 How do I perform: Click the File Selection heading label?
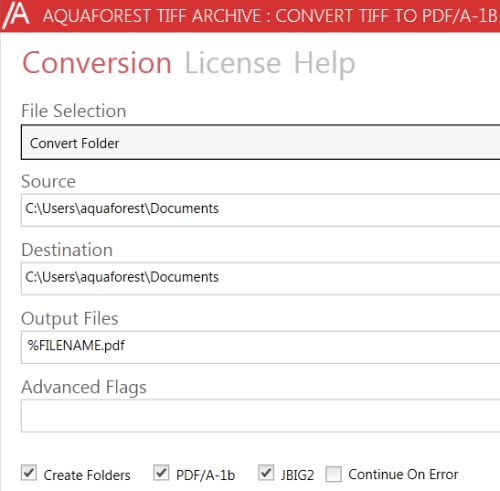(74, 111)
